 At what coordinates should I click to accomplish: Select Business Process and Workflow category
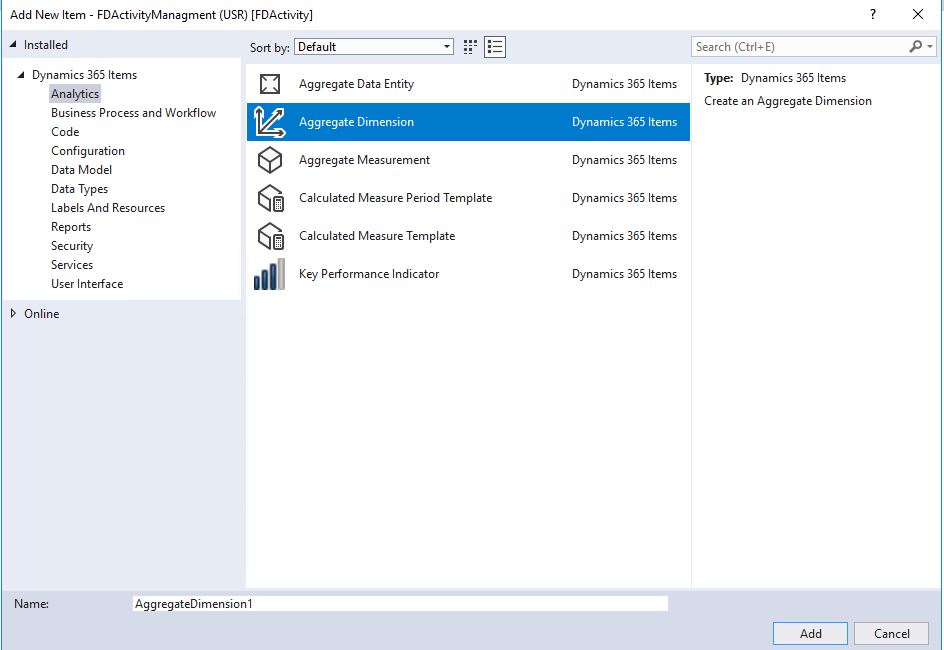[x=133, y=113]
